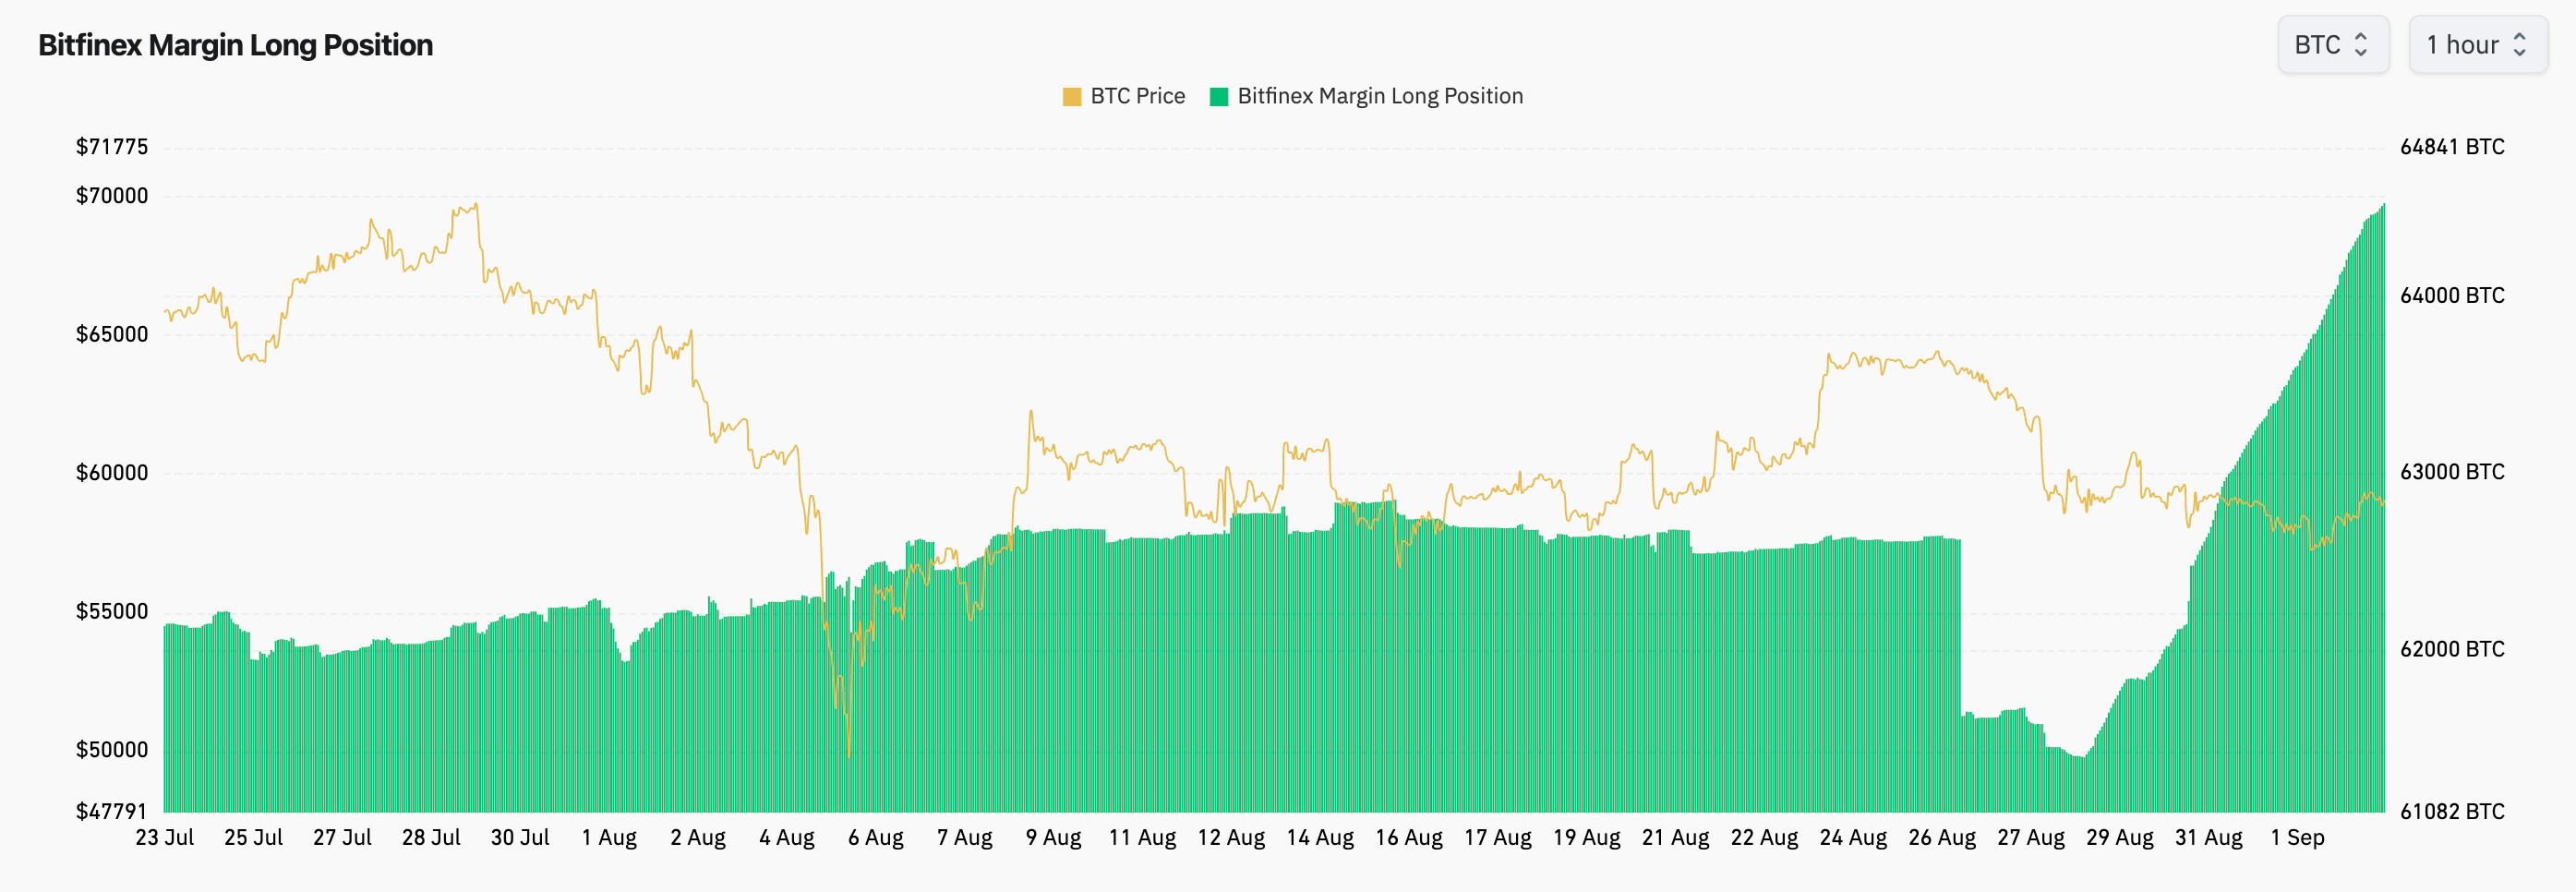Click the $65000 label on the left price axis
Image resolution: width=2576 pixels, height=892 pixels.
click(112, 335)
